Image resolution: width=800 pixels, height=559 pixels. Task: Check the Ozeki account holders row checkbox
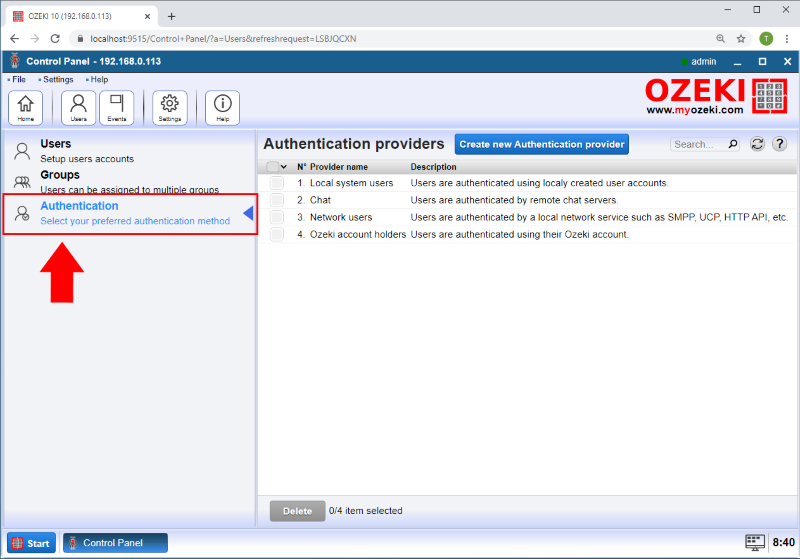(x=277, y=235)
